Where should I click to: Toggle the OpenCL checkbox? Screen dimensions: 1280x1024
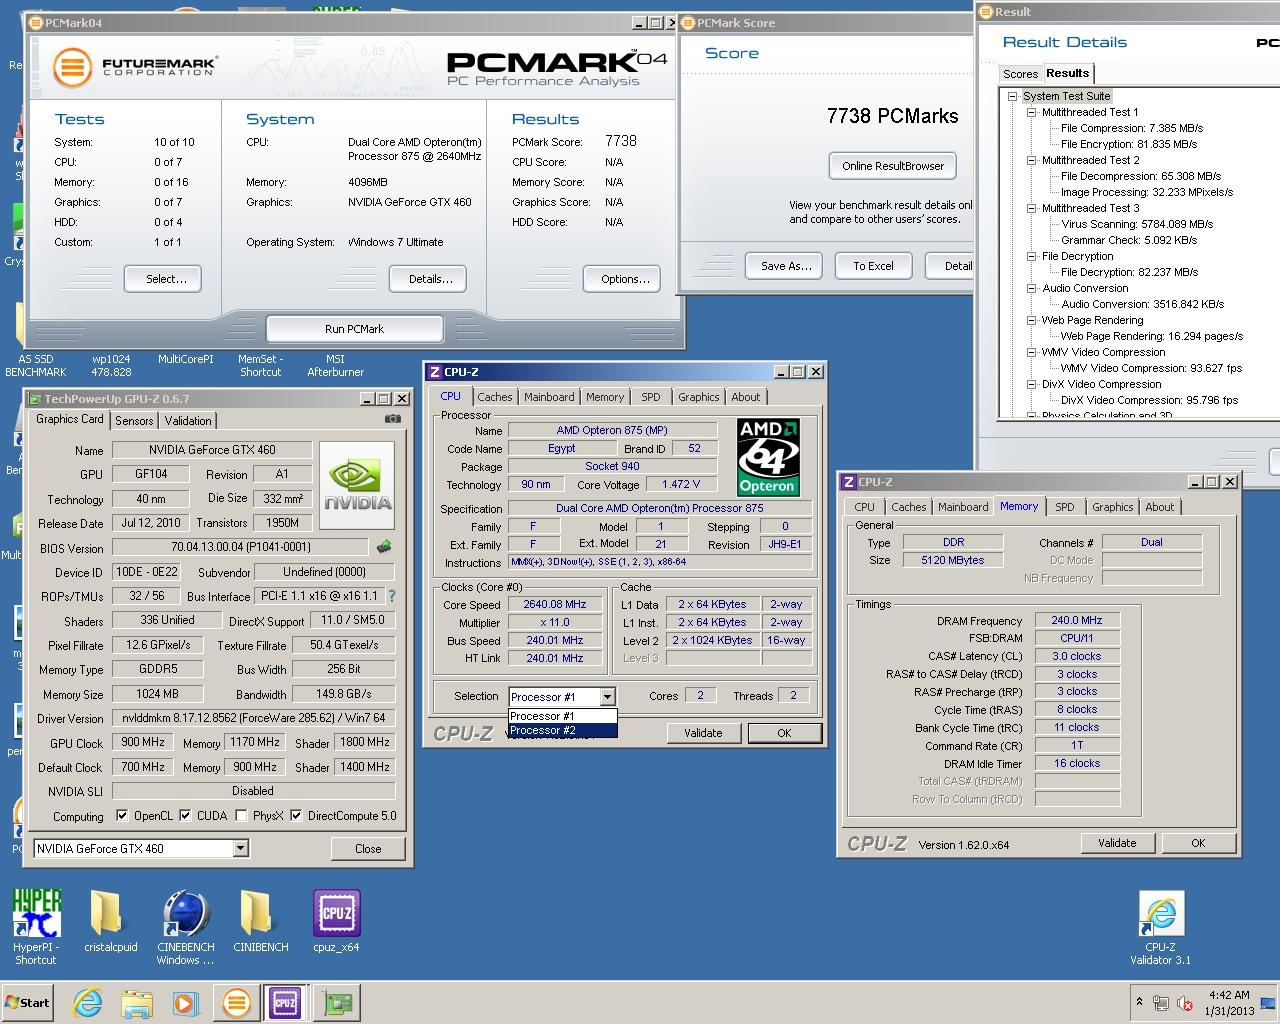pyautogui.click(x=122, y=815)
